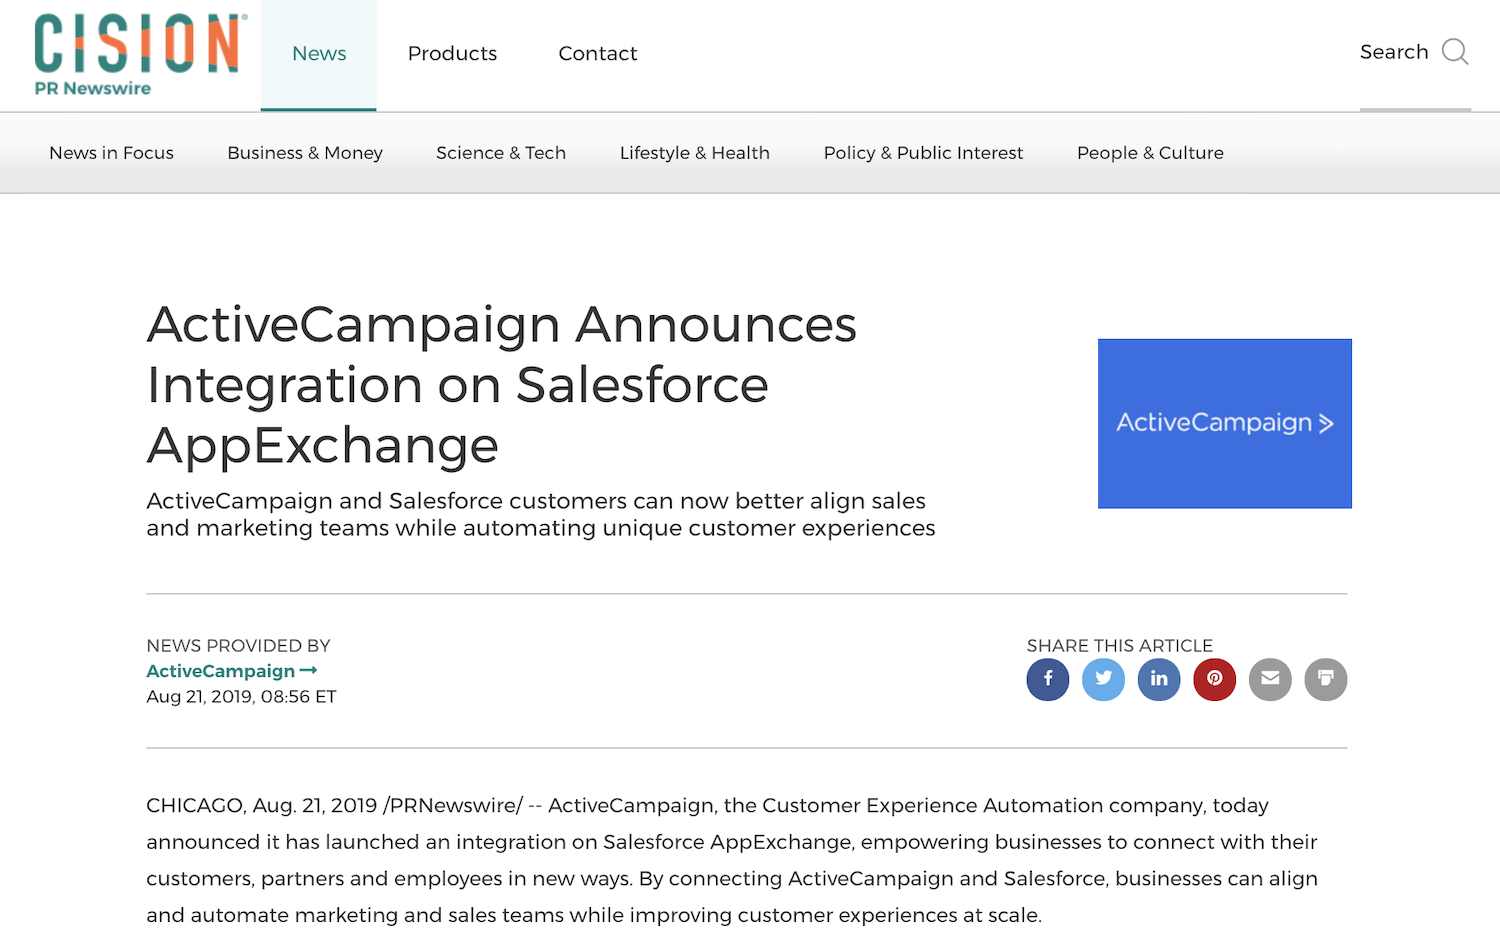Select Lifestyle & Health category

[695, 153]
